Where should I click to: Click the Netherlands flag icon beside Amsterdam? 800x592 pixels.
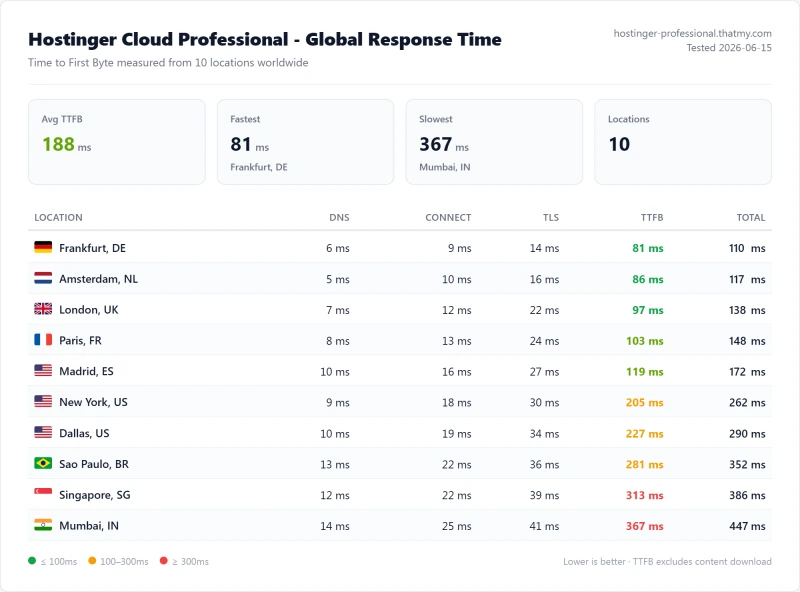click(x=43, y=278)
